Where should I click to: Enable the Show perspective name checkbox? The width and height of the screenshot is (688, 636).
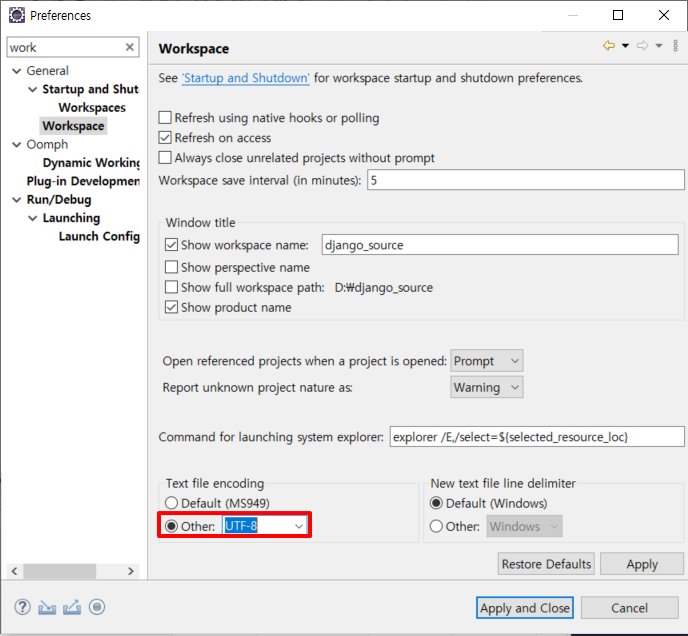pos(171,267)
